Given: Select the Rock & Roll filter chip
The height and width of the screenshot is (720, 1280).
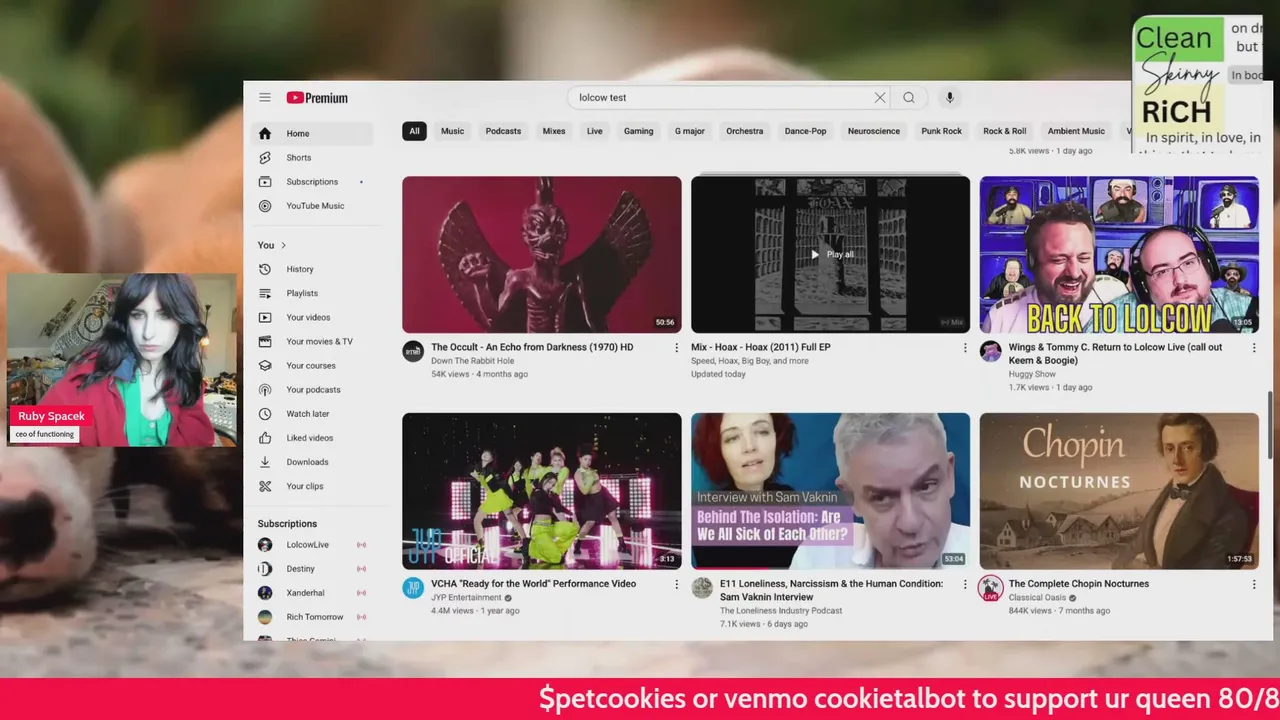Looking at the screenshot, I should 1005,131.
